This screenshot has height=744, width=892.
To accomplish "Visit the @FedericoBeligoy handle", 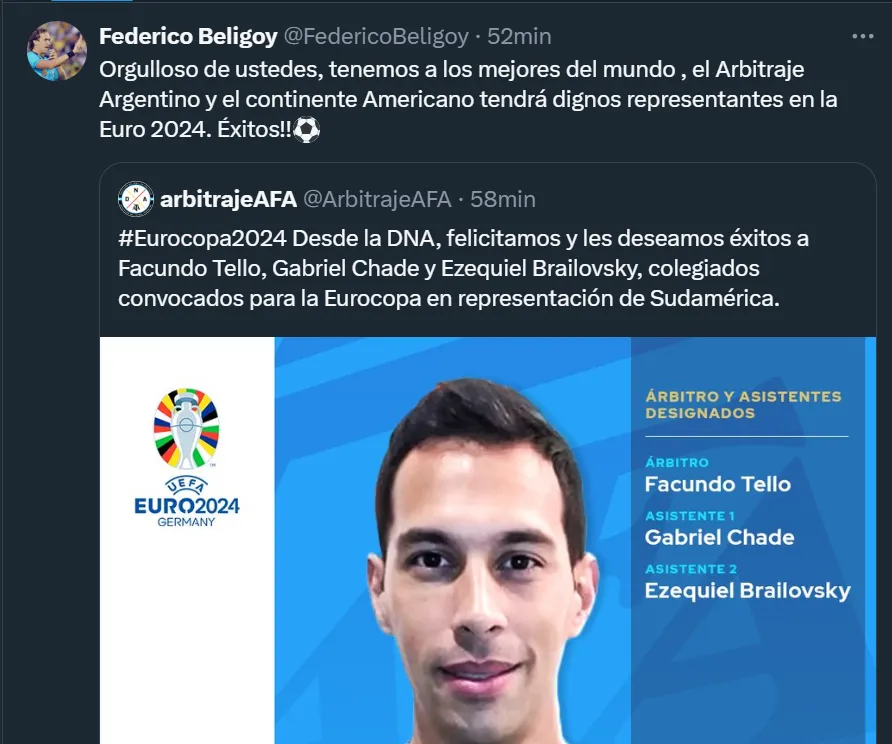I will pos(376,36).
